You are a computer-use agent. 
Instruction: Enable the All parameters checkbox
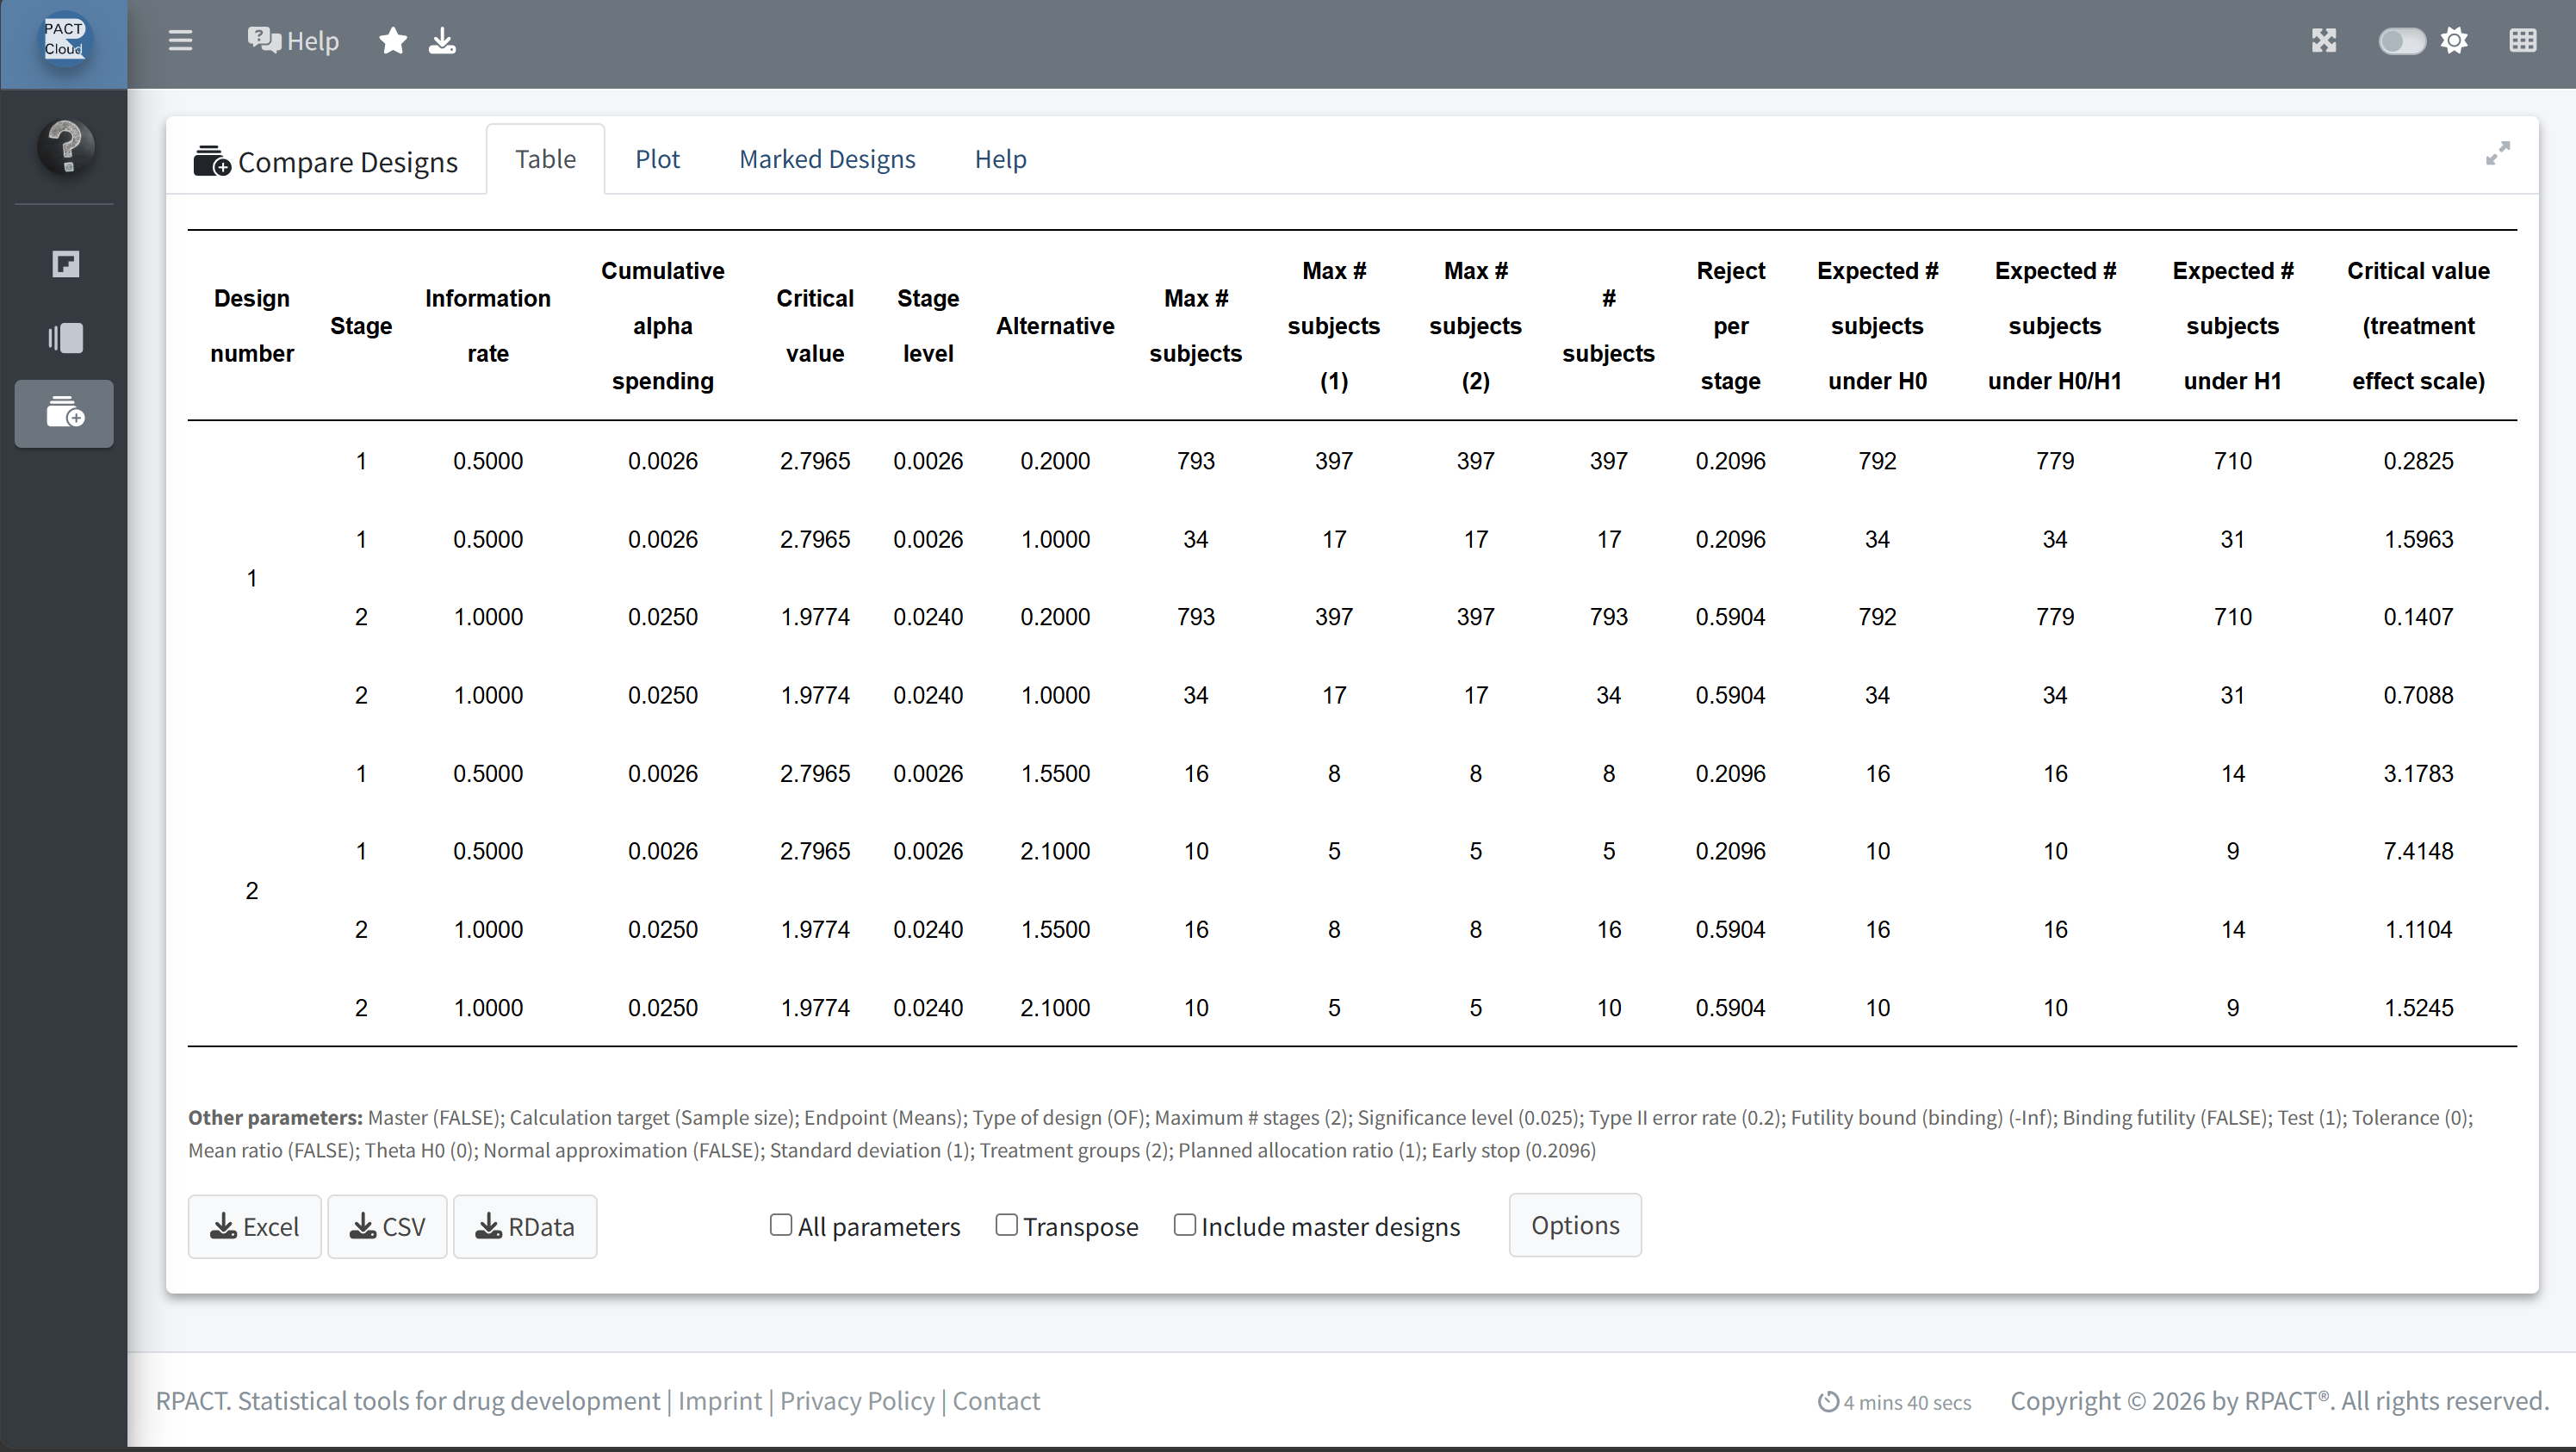[781, 1225]
